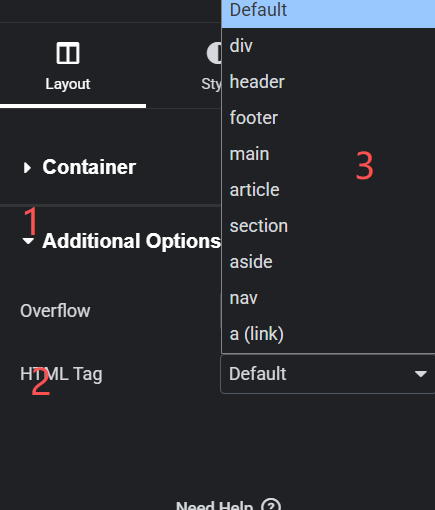Viewport: 435px width, 510px height.
Task: Open the HTML Tag dropdown arrow
Action: 421,374
